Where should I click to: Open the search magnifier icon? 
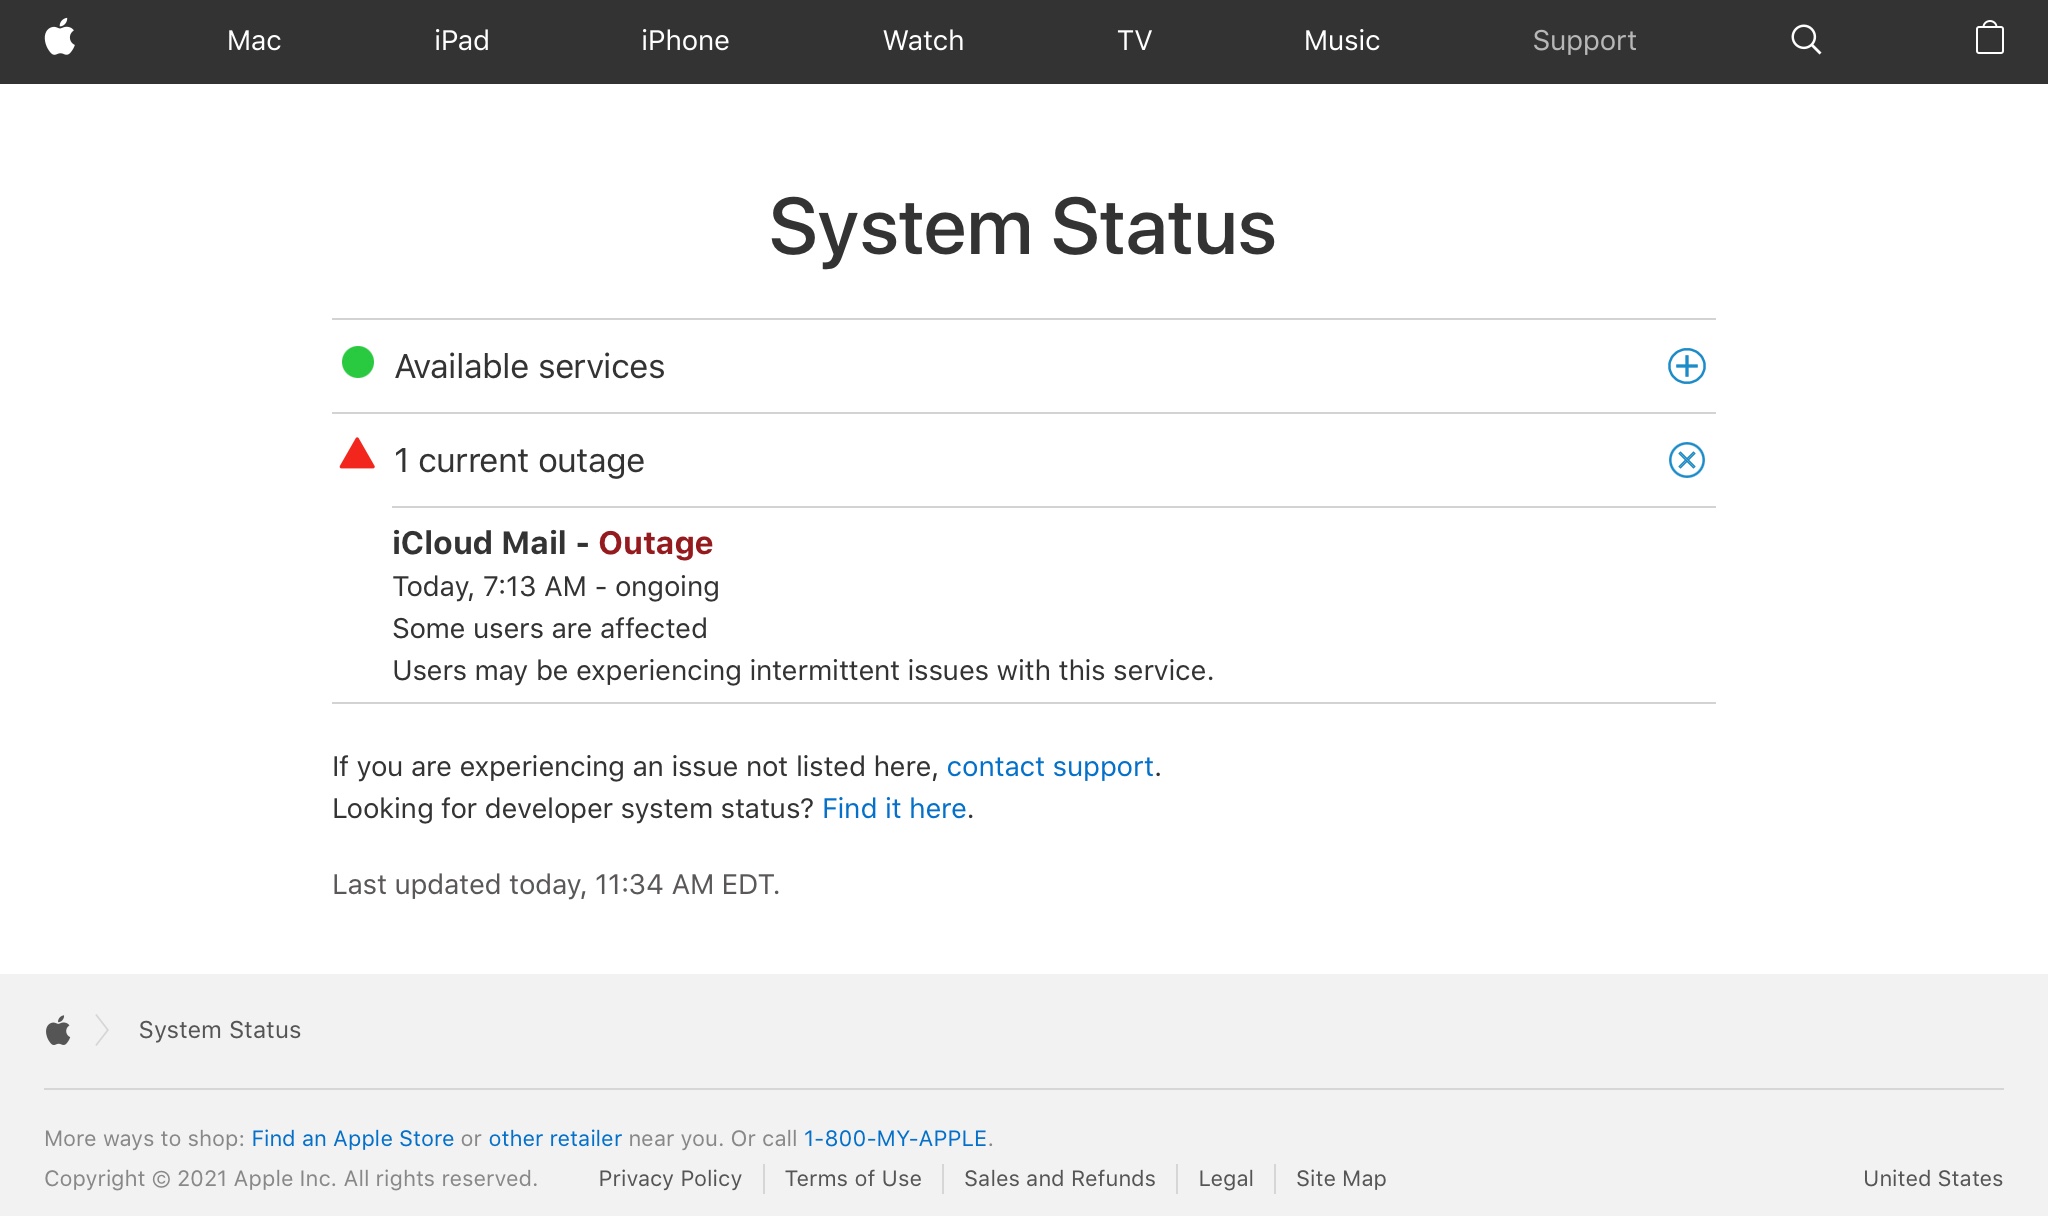click(x=1805, y=40)
